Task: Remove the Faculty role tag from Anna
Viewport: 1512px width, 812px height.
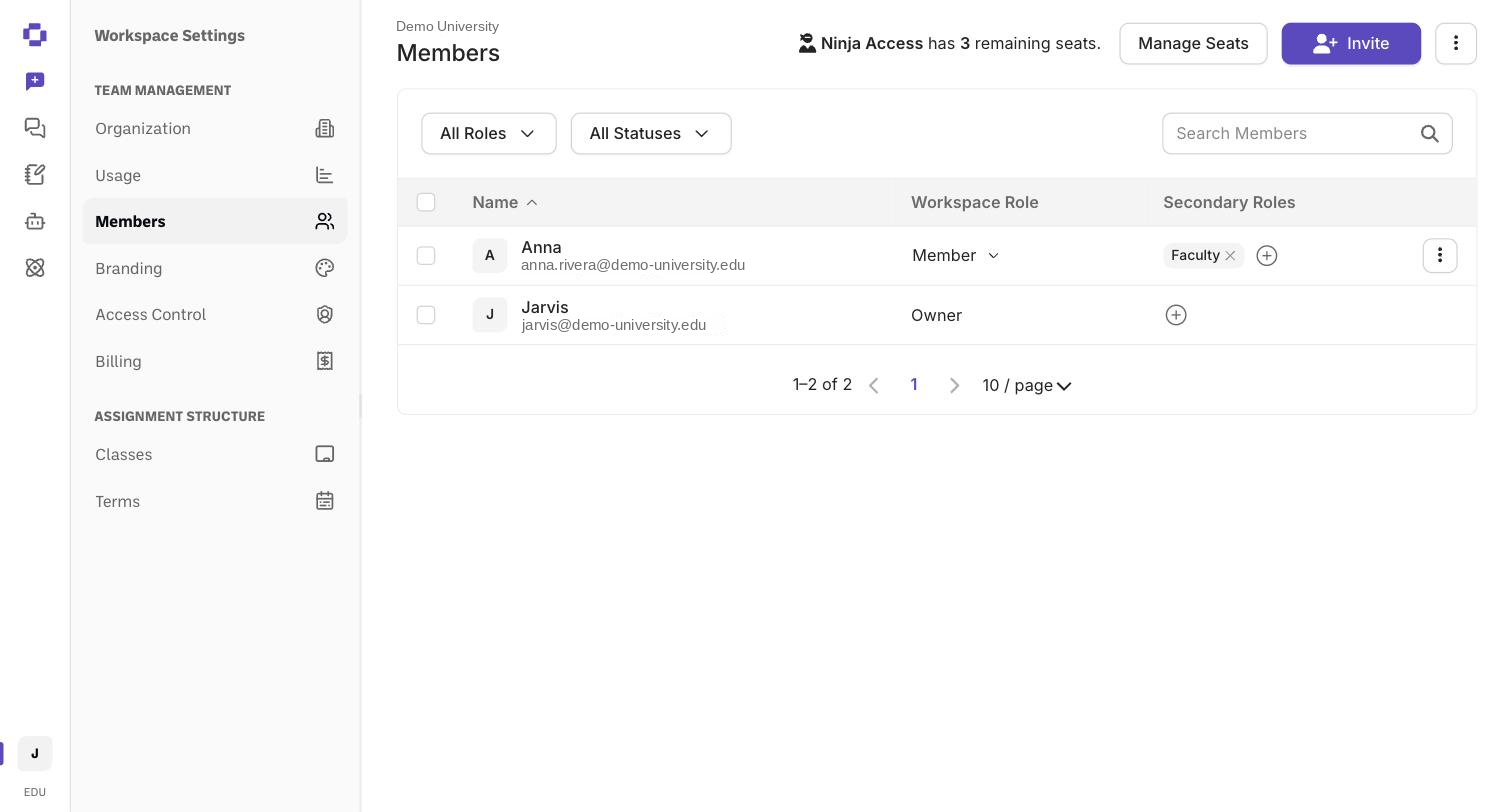Action: 1231,256
